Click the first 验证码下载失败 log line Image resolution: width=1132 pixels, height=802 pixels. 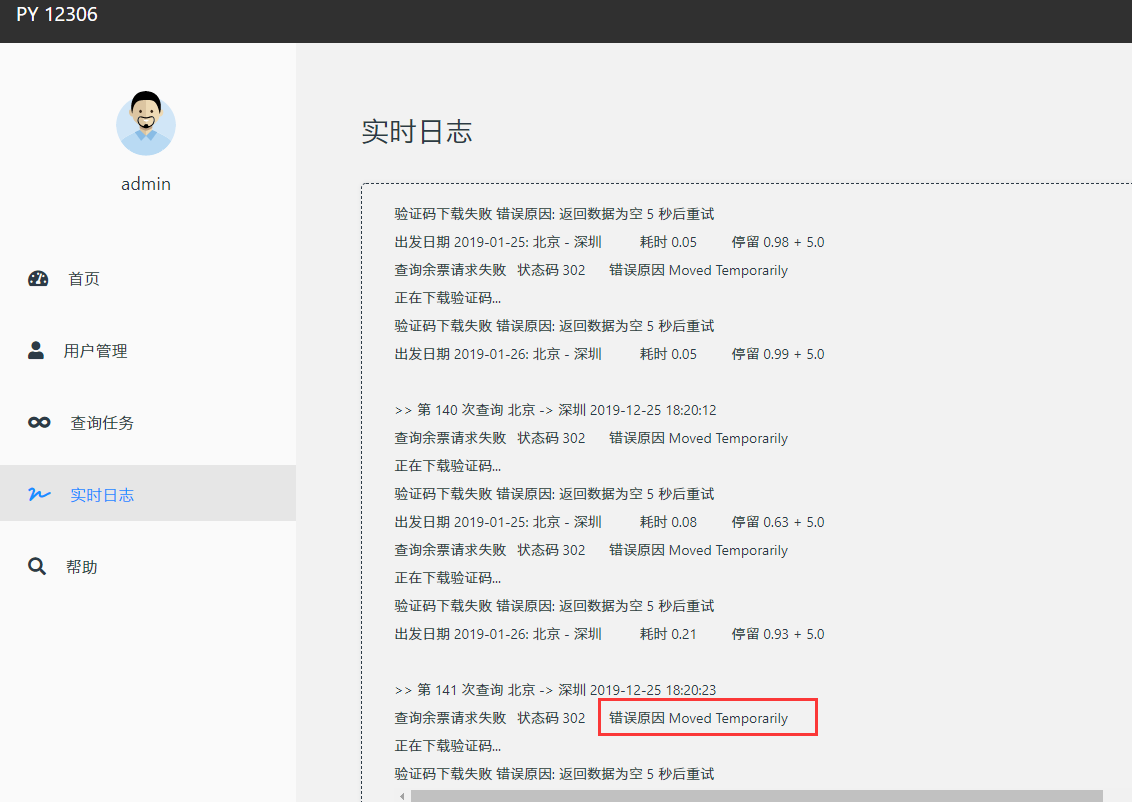554,214
